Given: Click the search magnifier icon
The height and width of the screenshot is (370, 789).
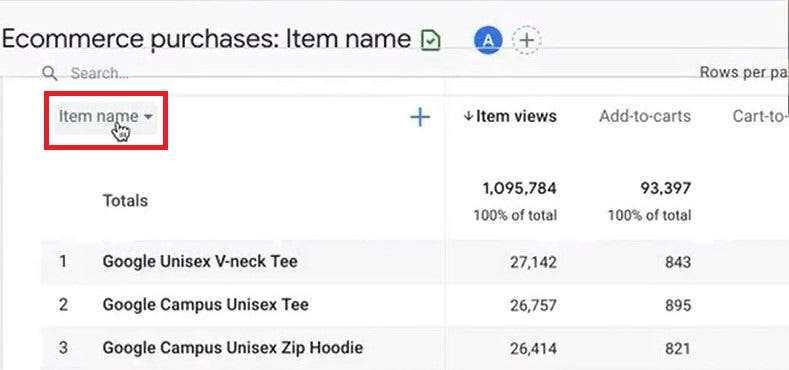Looking at the screenshot, I should [x=50, y=73].
